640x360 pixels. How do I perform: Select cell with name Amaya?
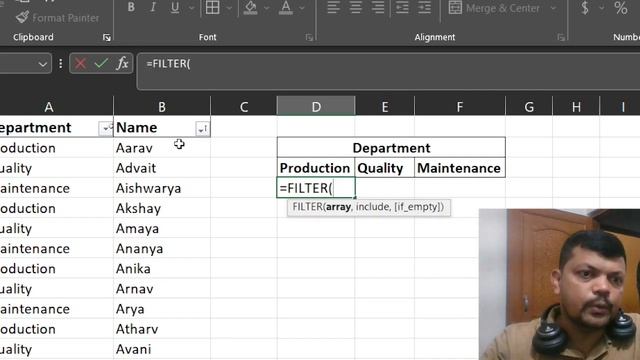162,228
